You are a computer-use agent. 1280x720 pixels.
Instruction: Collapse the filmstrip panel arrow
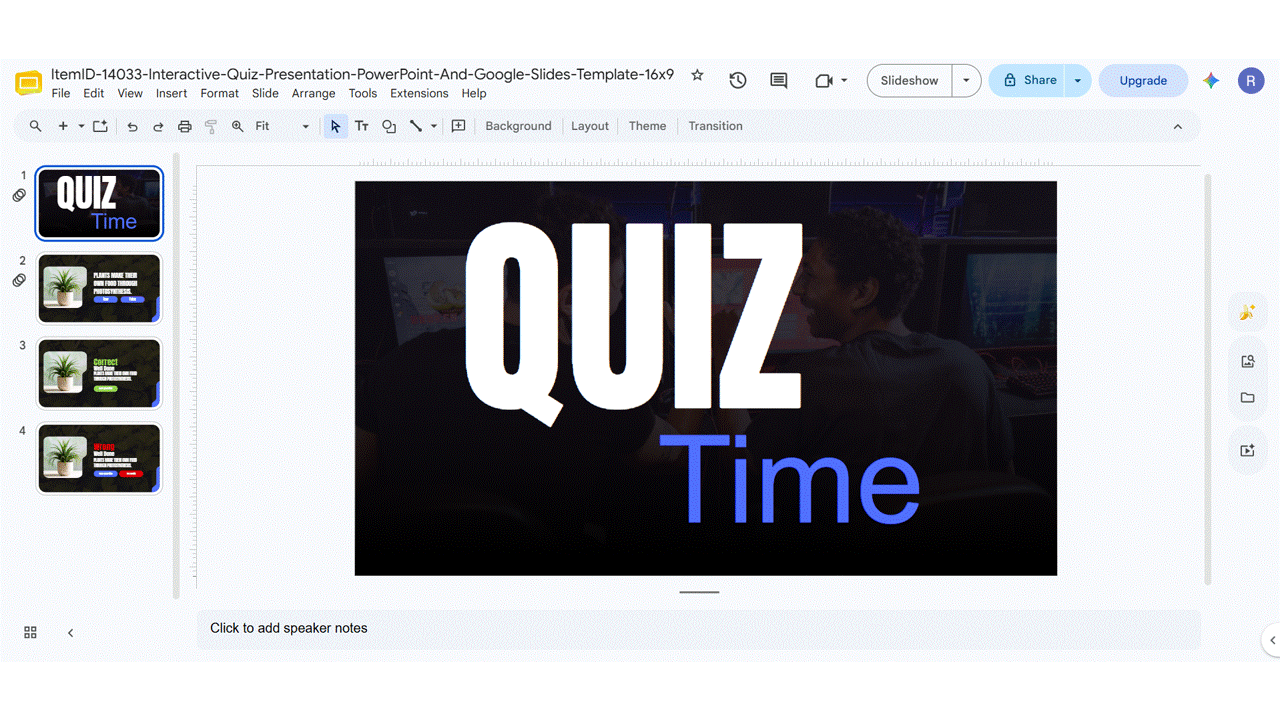pyautogui.click(x=70, y=633)
